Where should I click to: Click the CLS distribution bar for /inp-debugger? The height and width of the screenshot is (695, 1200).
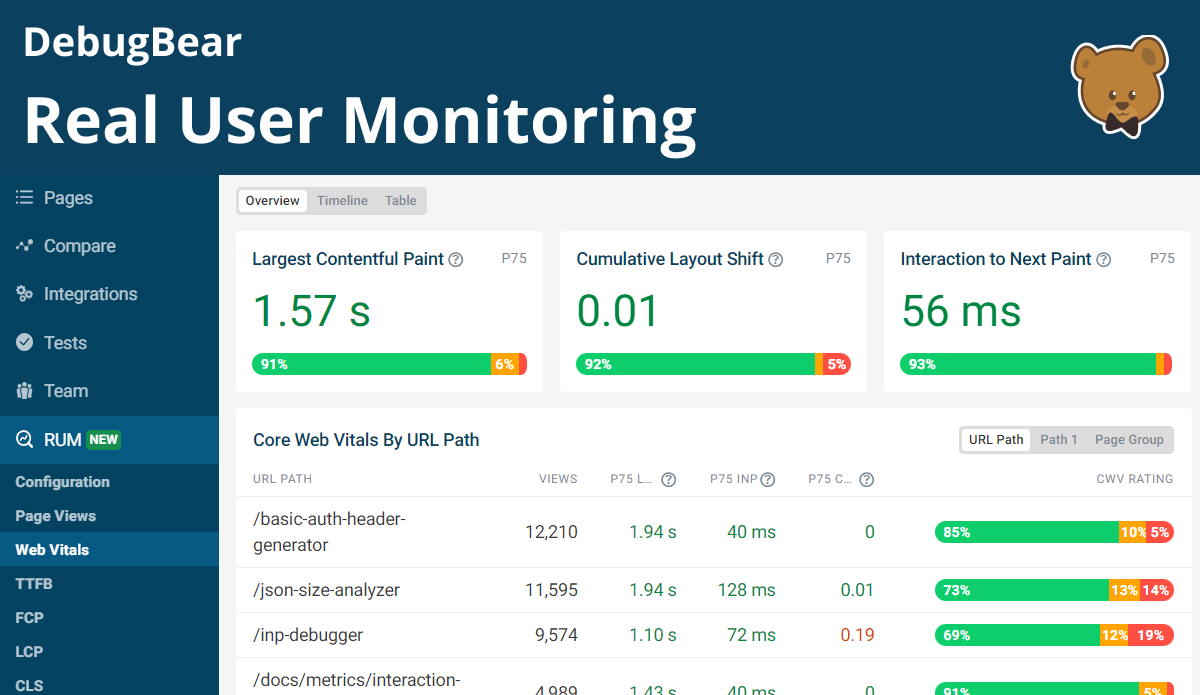tap(1050, 635)
